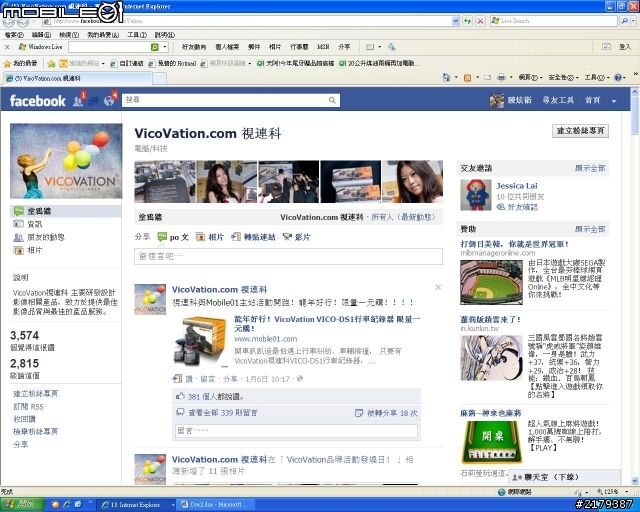Switch to Doc2.doc Microsoft Word in taskbar
The width and height of the screenshot is (640, 512).
214,505
